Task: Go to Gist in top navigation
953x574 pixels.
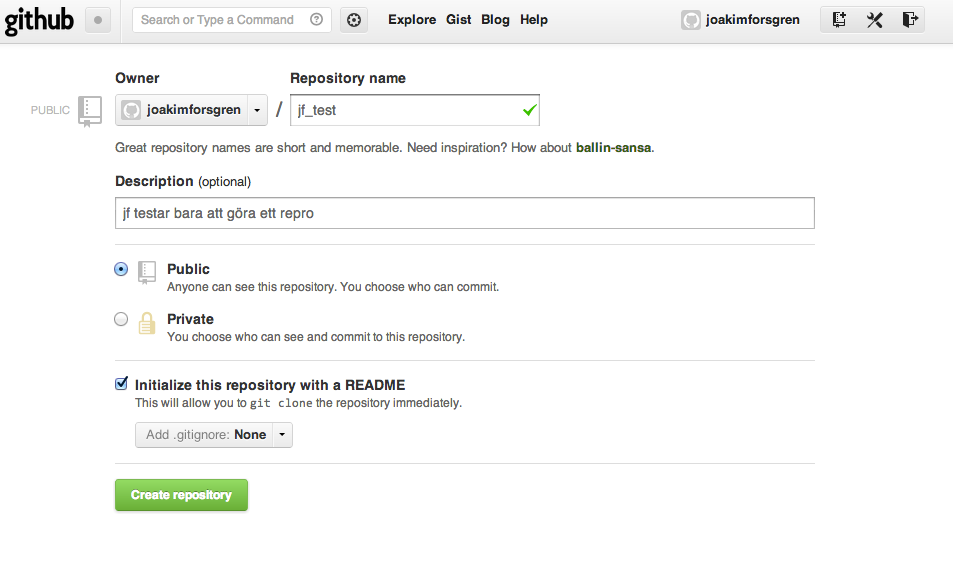Action: 459,20
